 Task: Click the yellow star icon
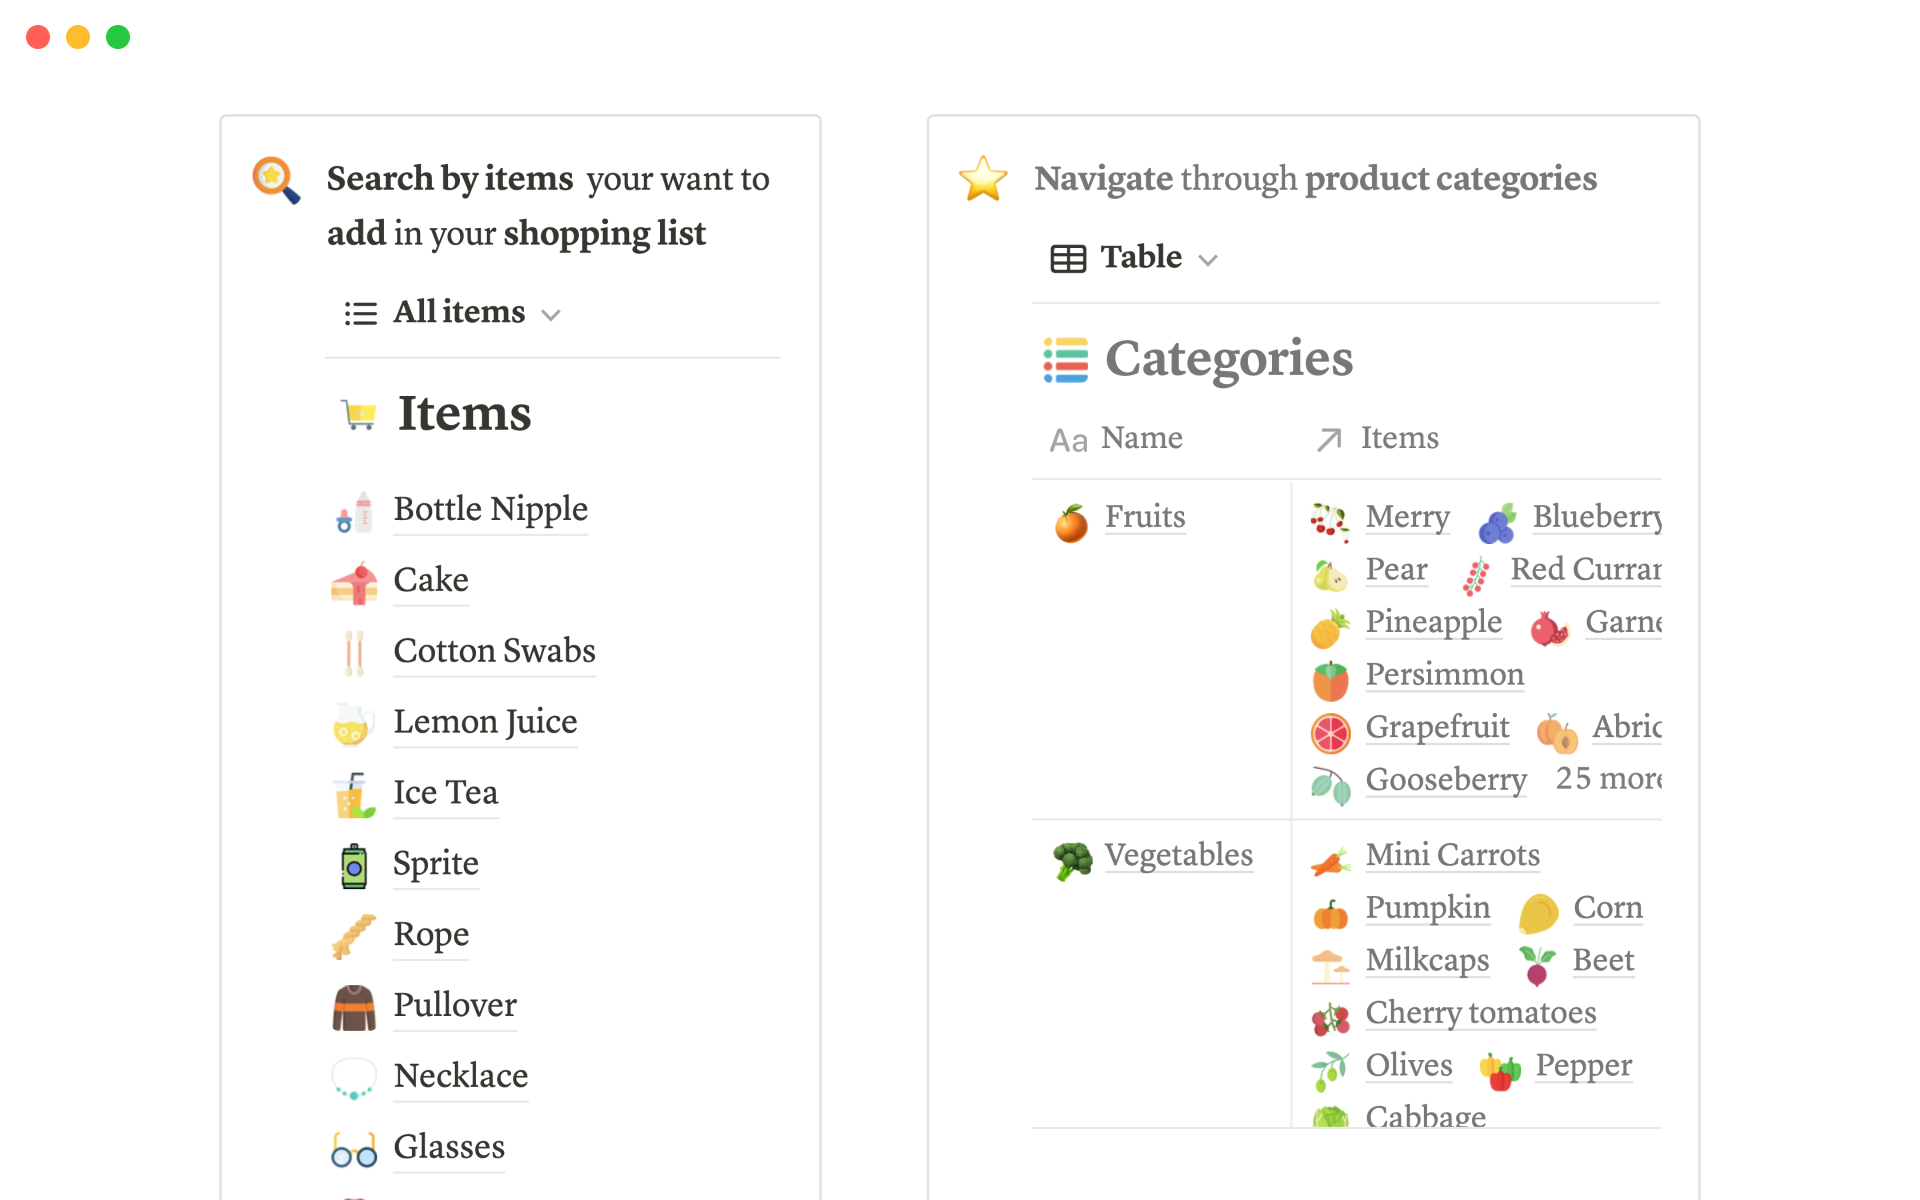983,179
